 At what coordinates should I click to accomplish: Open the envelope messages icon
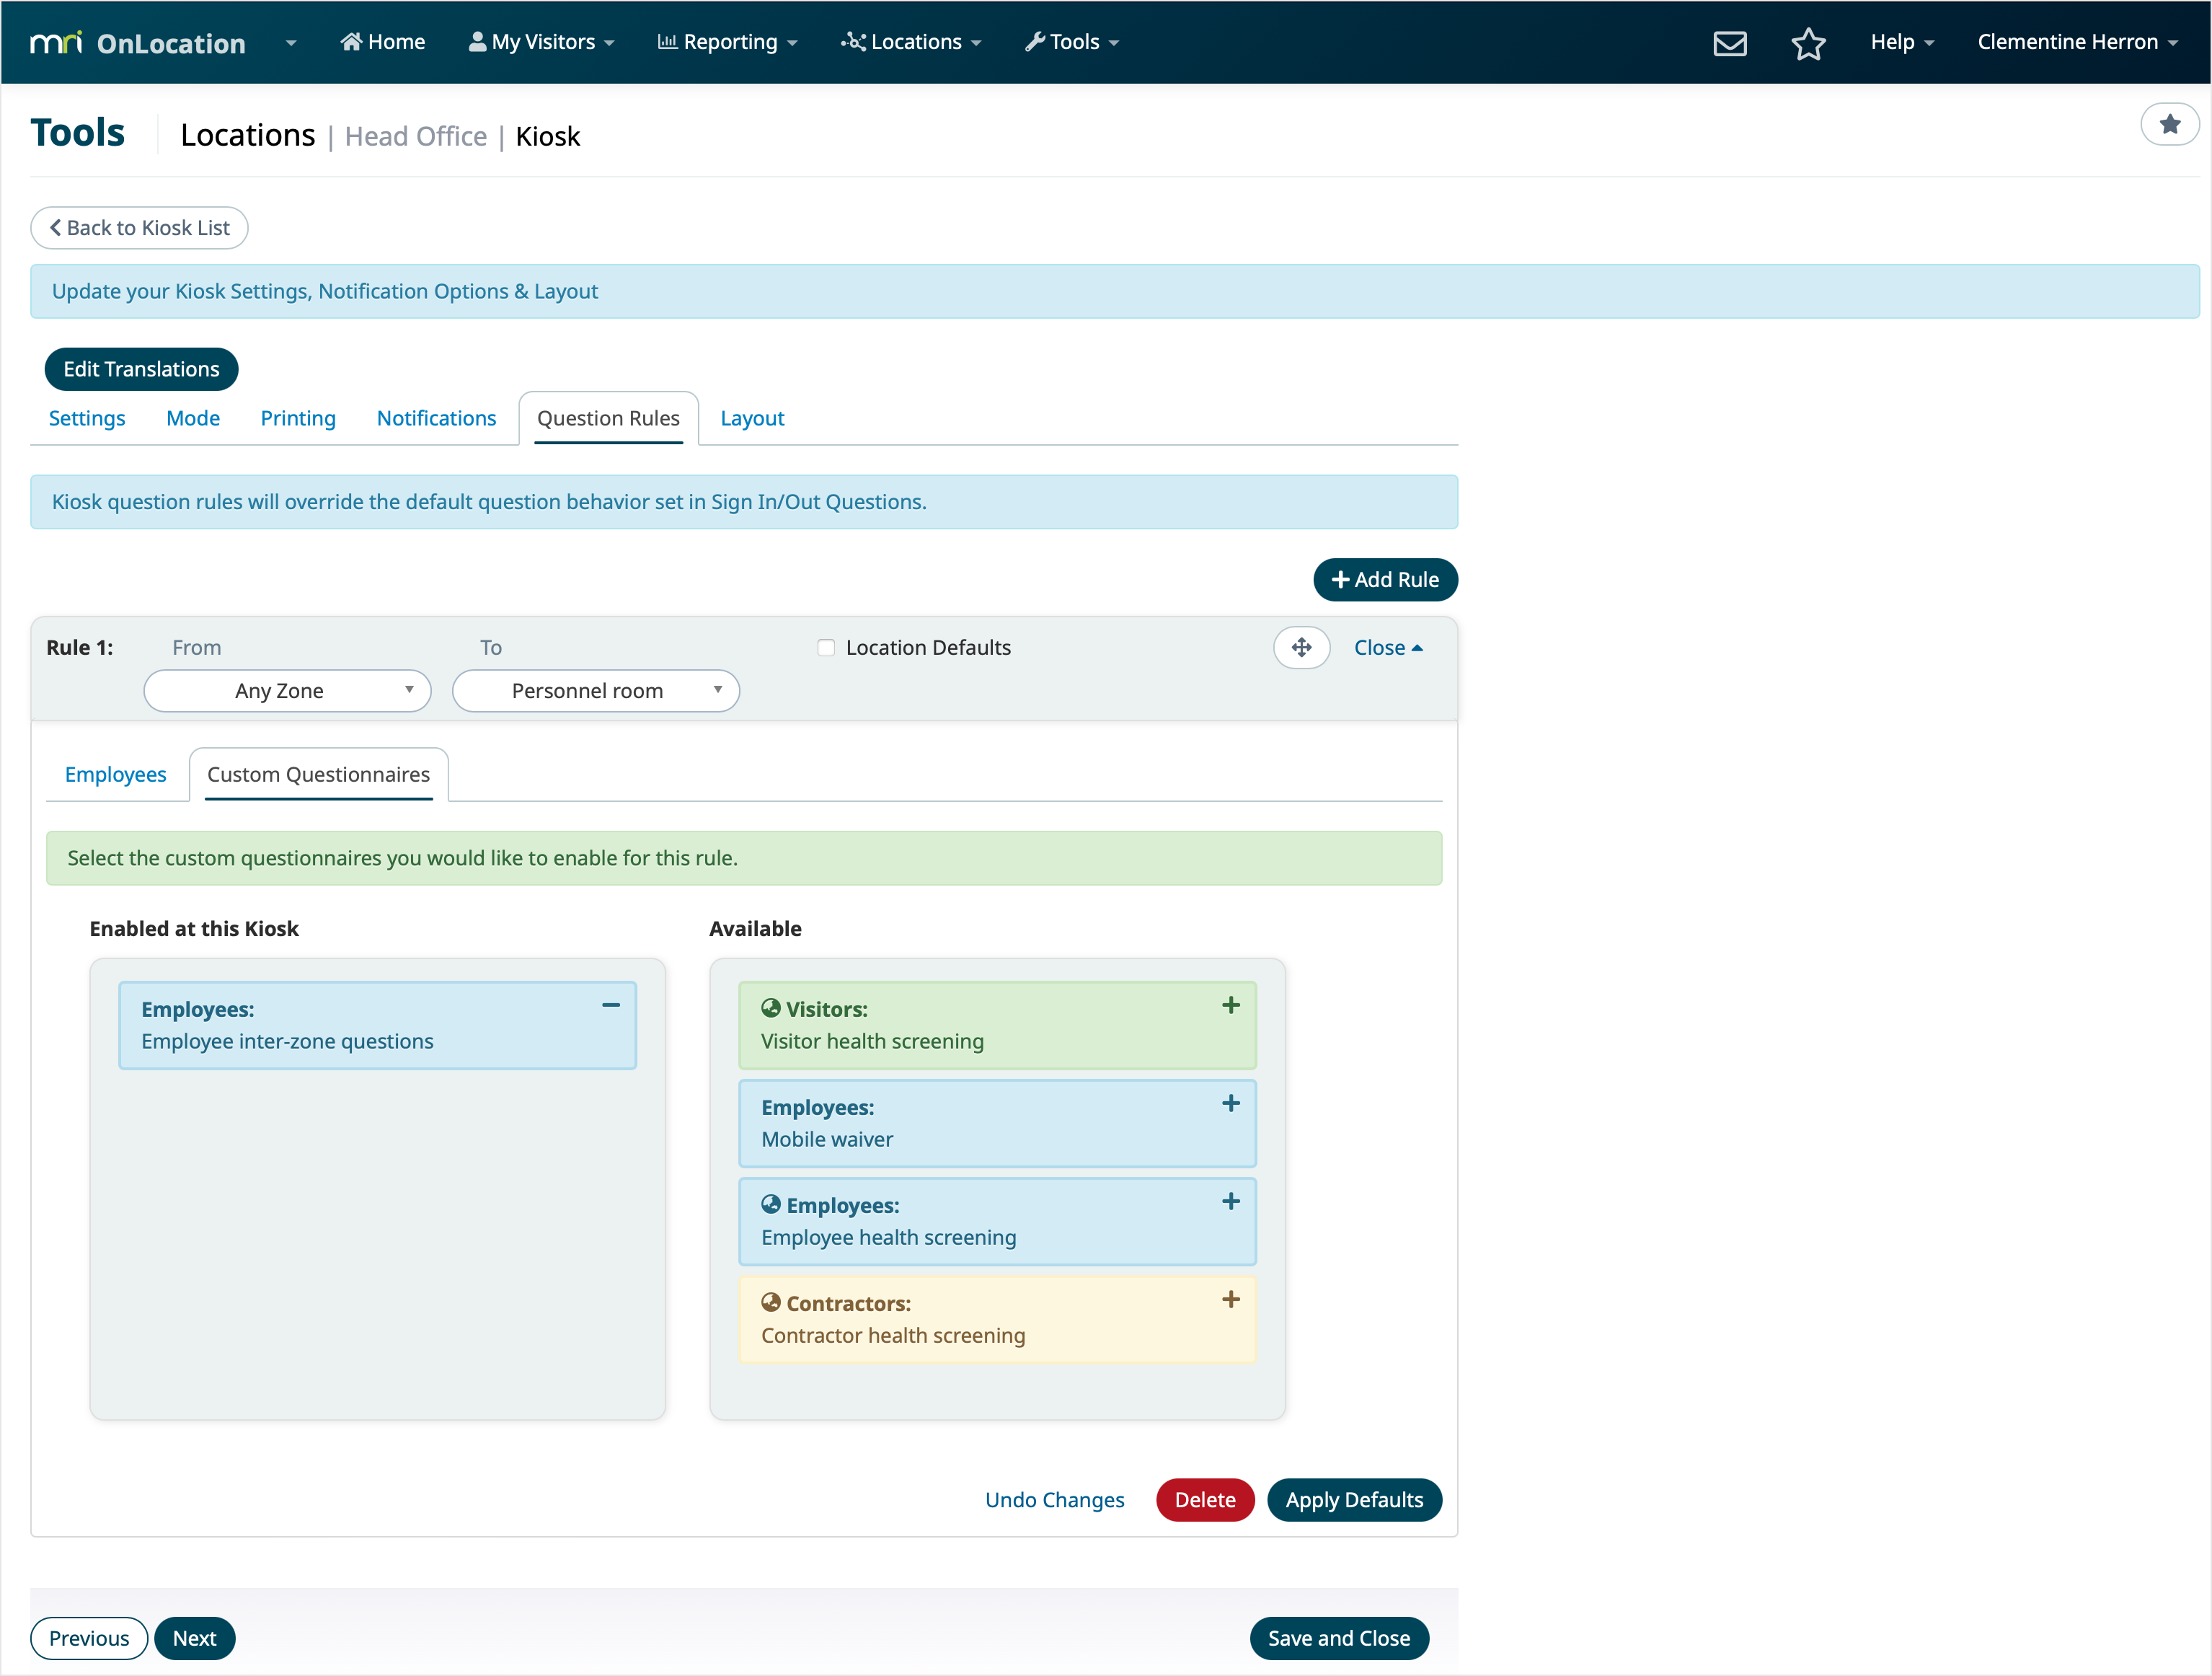click(x=1729, y=43)
